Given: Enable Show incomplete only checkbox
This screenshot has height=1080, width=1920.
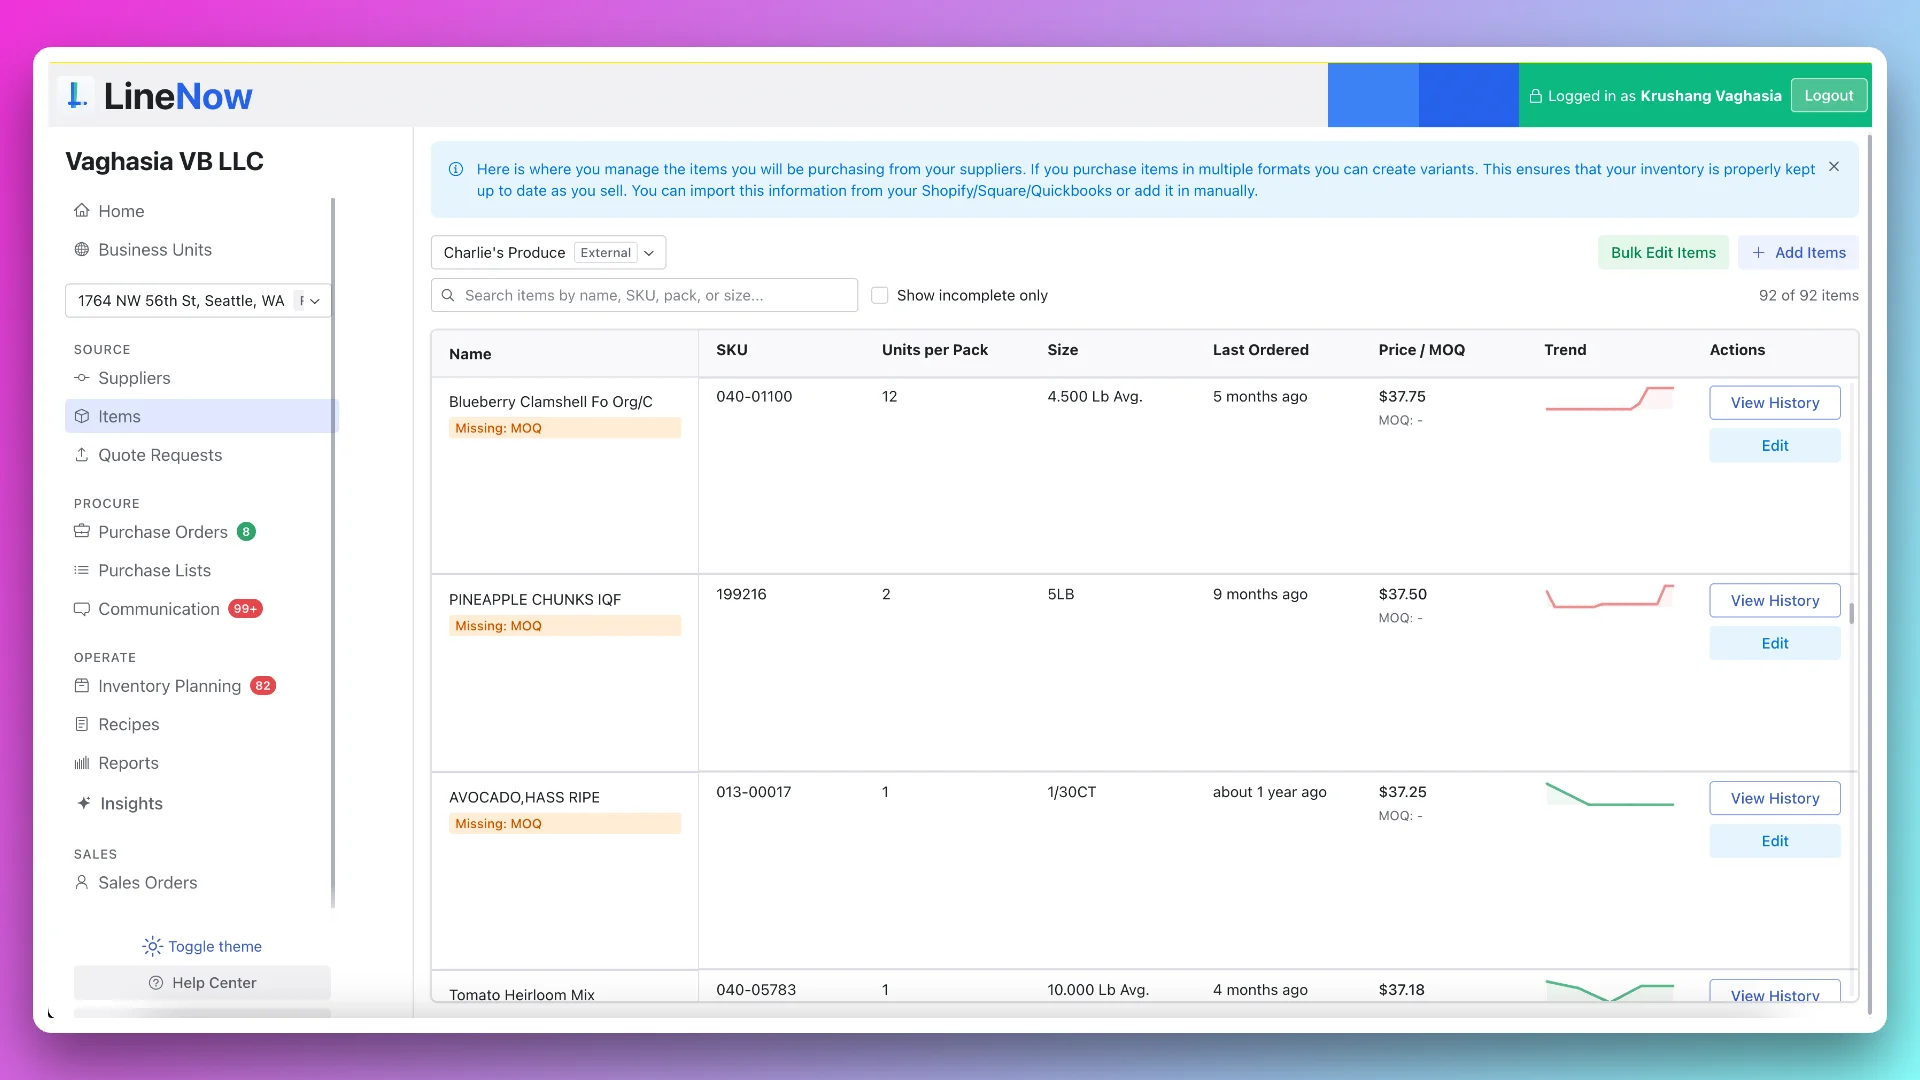Looking at the screenshot, I should (880, 295).
